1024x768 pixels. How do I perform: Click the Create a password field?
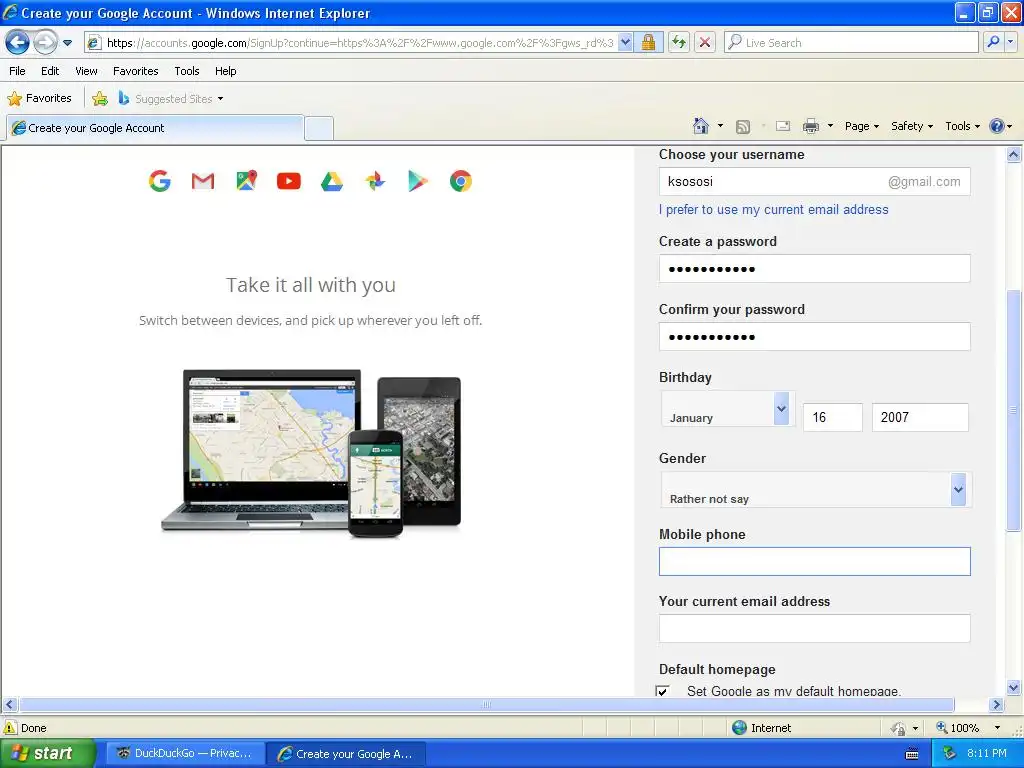coord(814,268)
